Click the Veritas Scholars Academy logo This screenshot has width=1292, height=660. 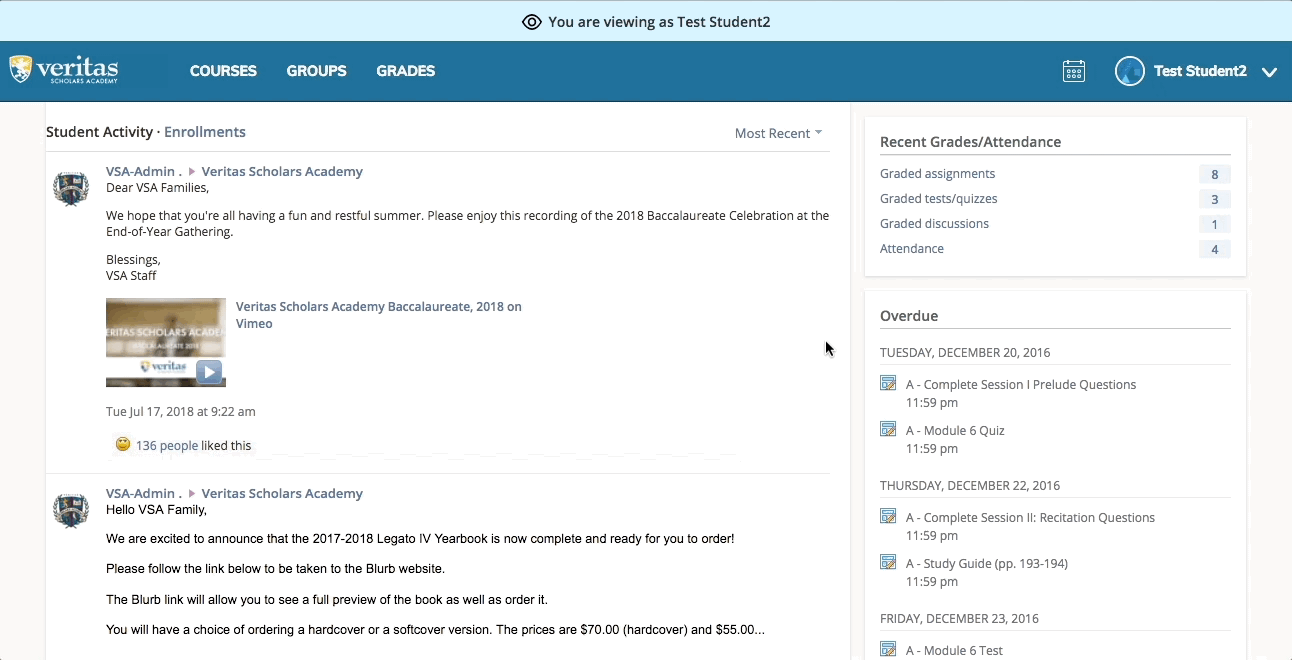64,70
